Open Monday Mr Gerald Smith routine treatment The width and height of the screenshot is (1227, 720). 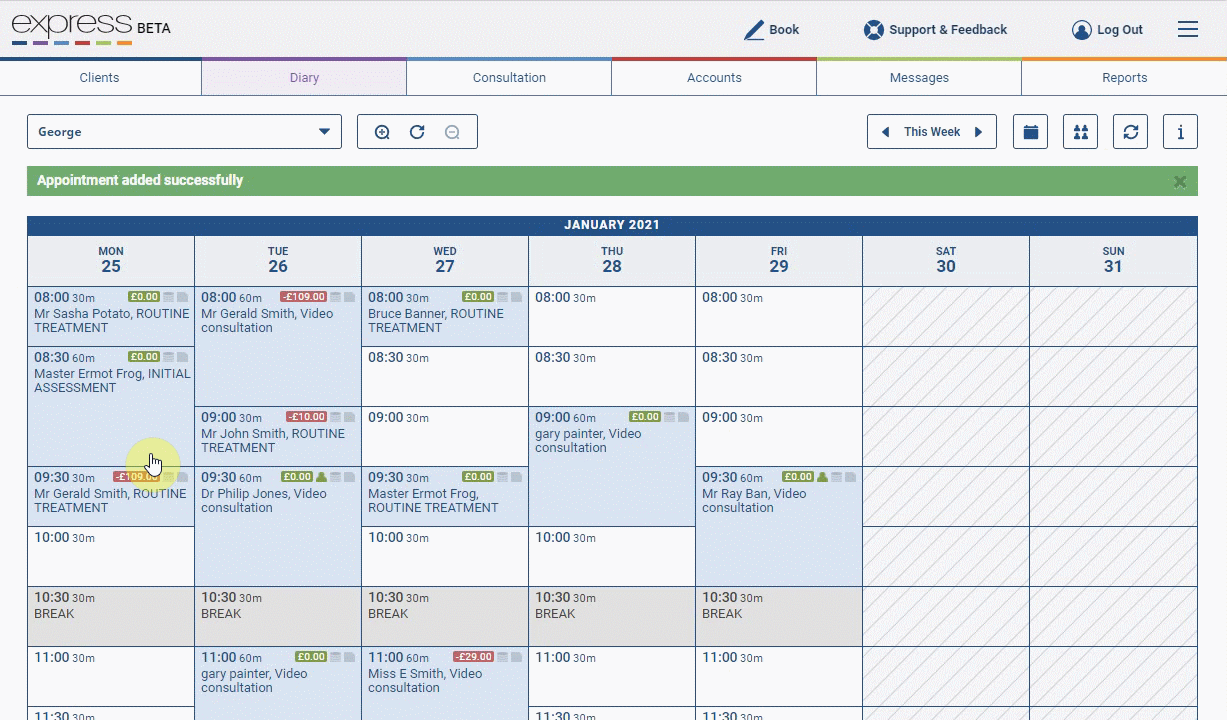[111, 497]
